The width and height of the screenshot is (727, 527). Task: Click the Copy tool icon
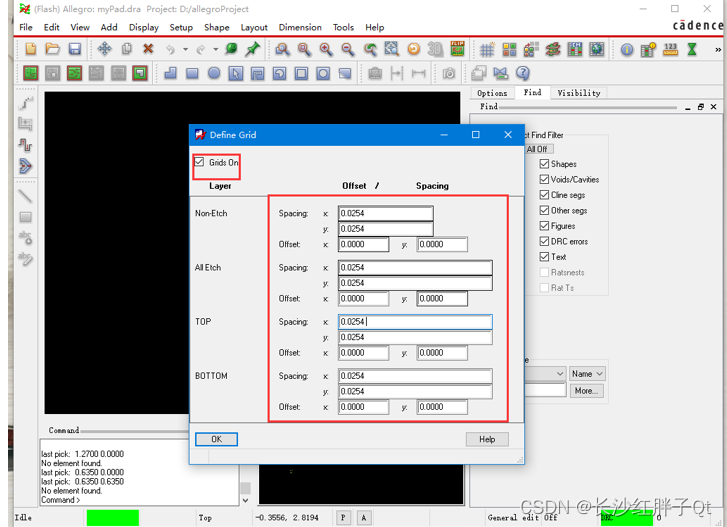[126, 49]
